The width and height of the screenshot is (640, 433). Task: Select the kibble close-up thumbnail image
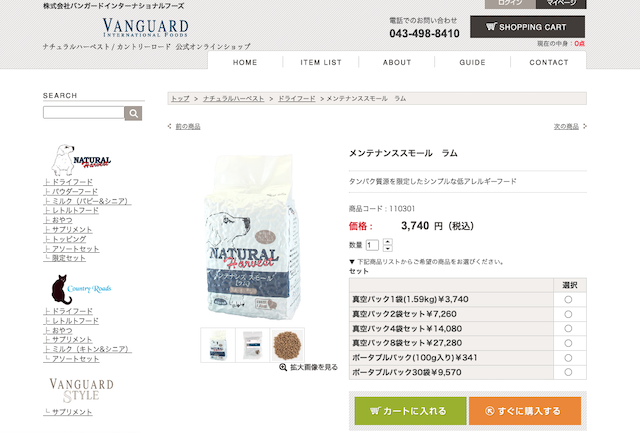click(287, 345)
